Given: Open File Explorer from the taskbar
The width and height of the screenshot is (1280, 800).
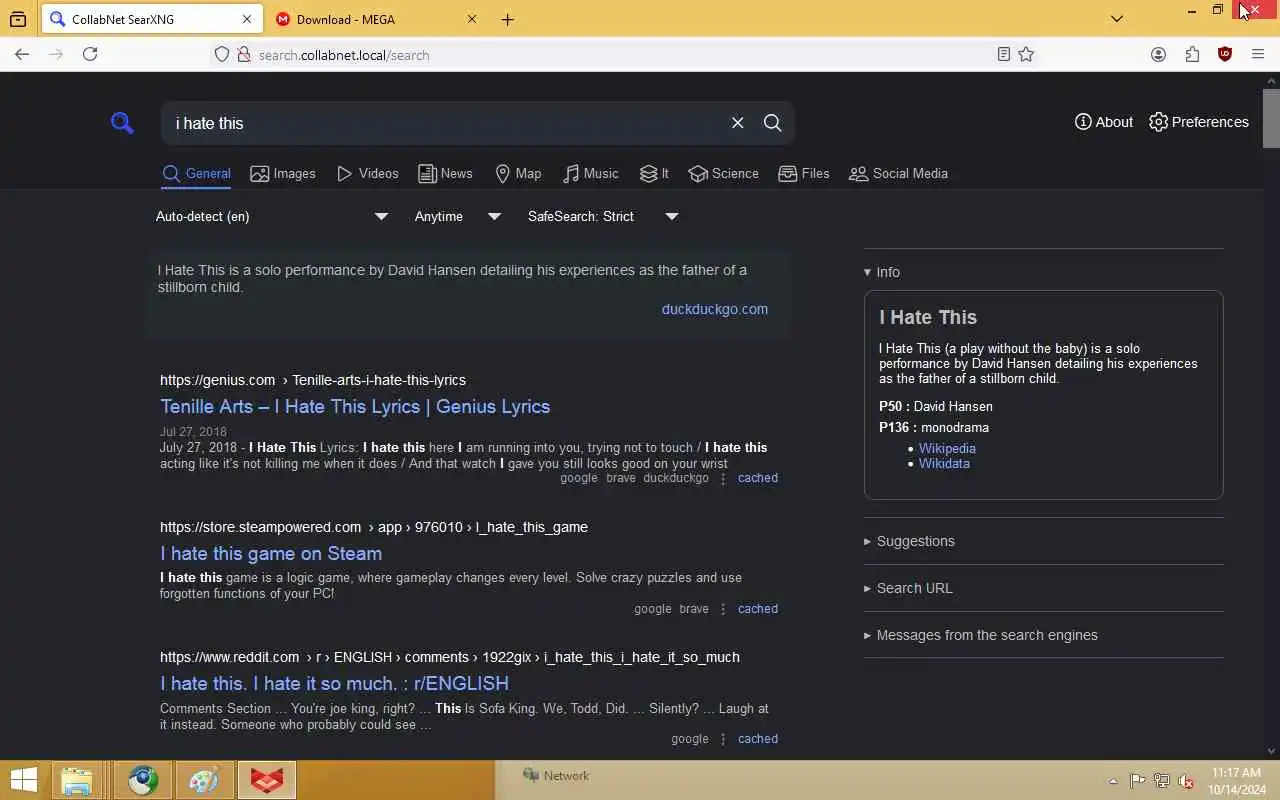Looking at the screenshot, I should (77, 780).
